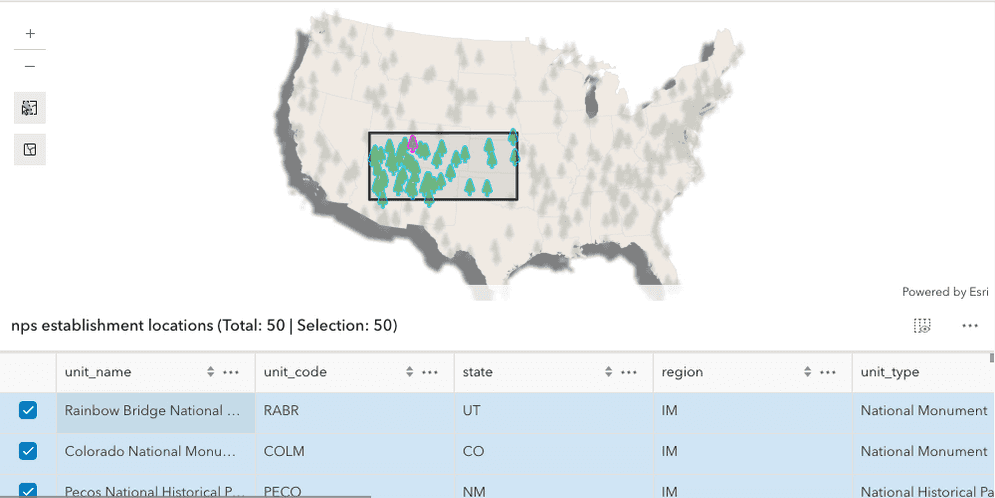Screen dimensions: 995x498
Task: Click the clear selection icon above table
Action: tap(922, 325)
